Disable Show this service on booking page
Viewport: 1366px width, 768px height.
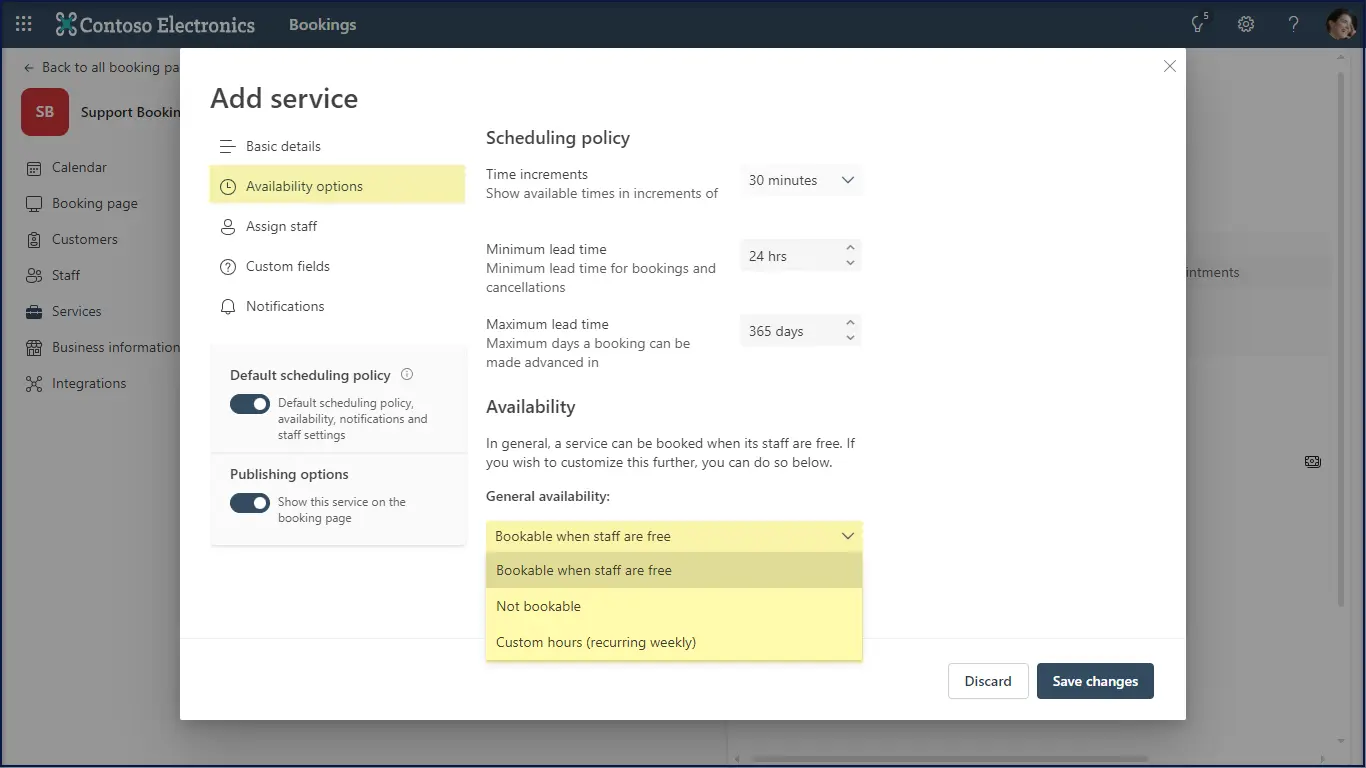(250, 503)
